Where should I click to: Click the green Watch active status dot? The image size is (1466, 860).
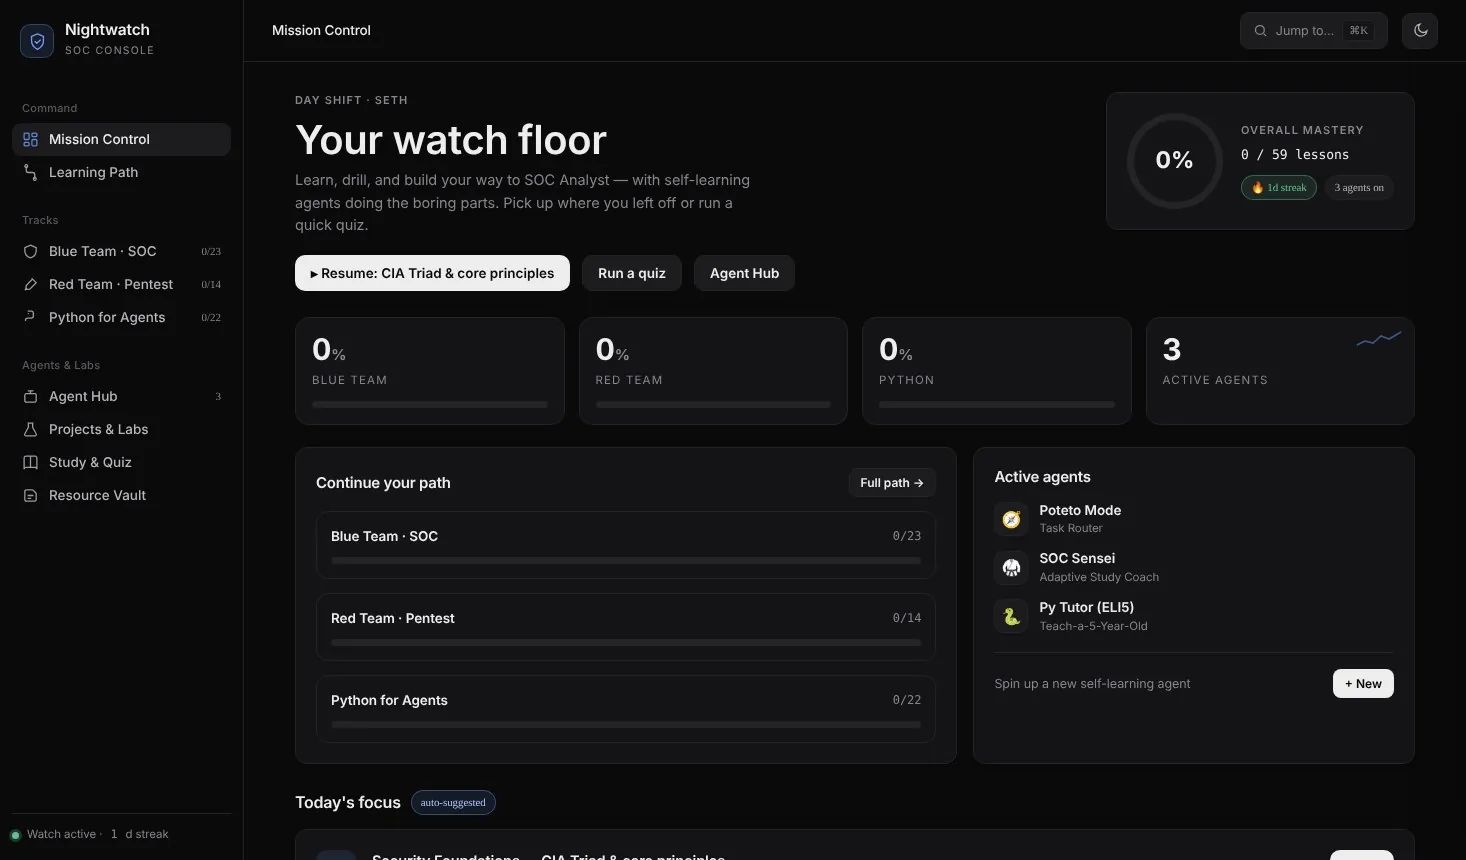(15, 835)
